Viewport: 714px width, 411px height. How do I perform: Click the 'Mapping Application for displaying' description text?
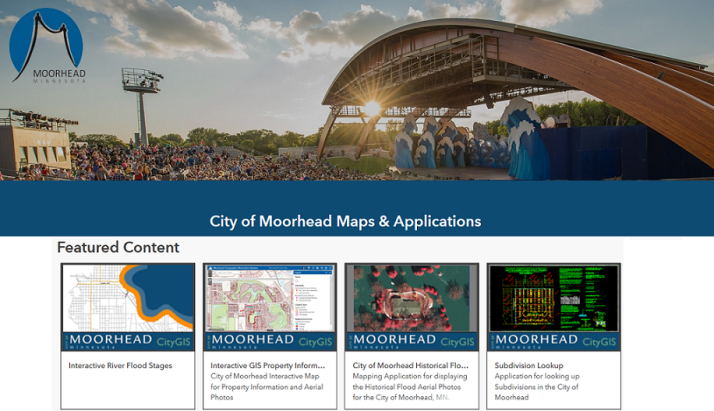[410, 387]
